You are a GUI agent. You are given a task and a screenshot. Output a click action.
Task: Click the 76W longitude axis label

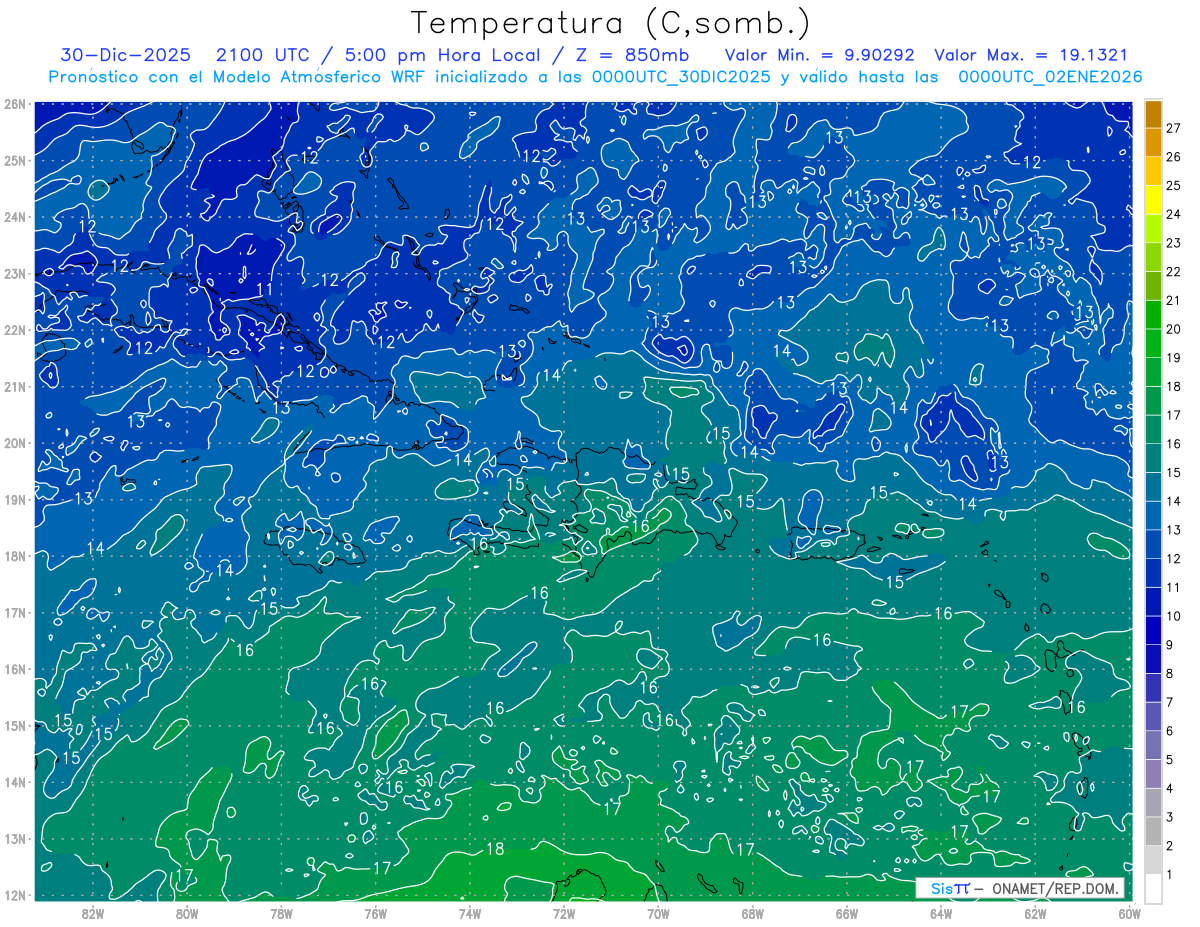click(375, 914)
